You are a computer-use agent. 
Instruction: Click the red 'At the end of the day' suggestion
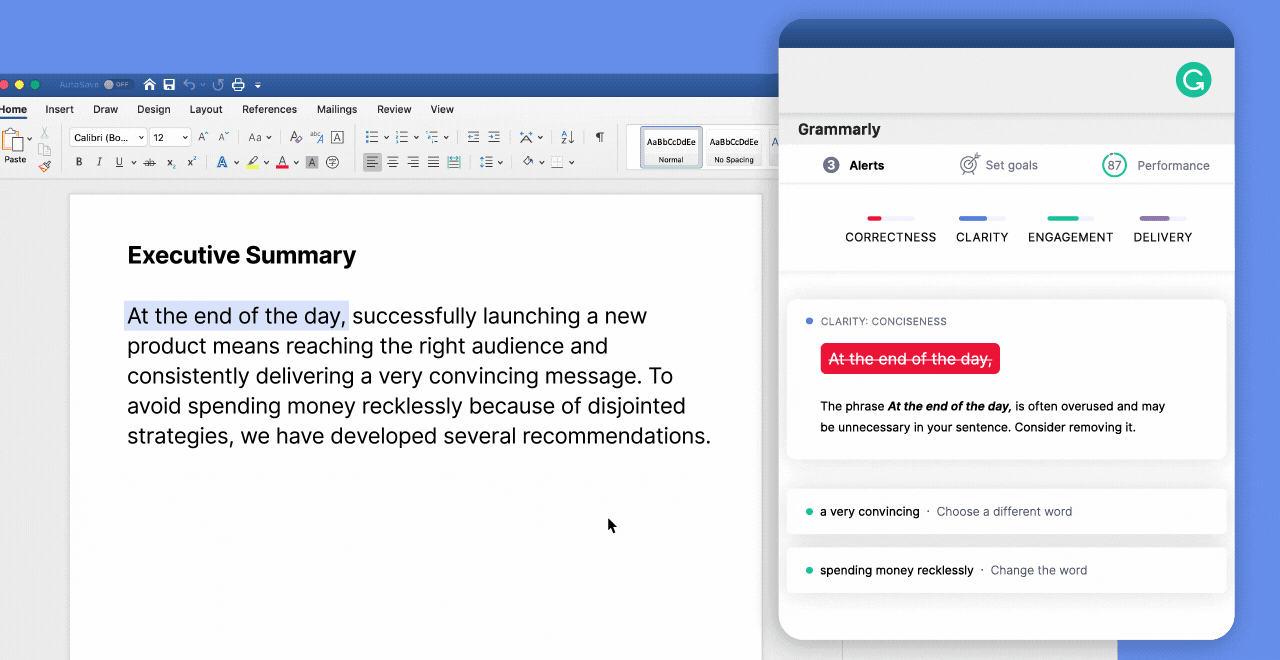point(910,358)
